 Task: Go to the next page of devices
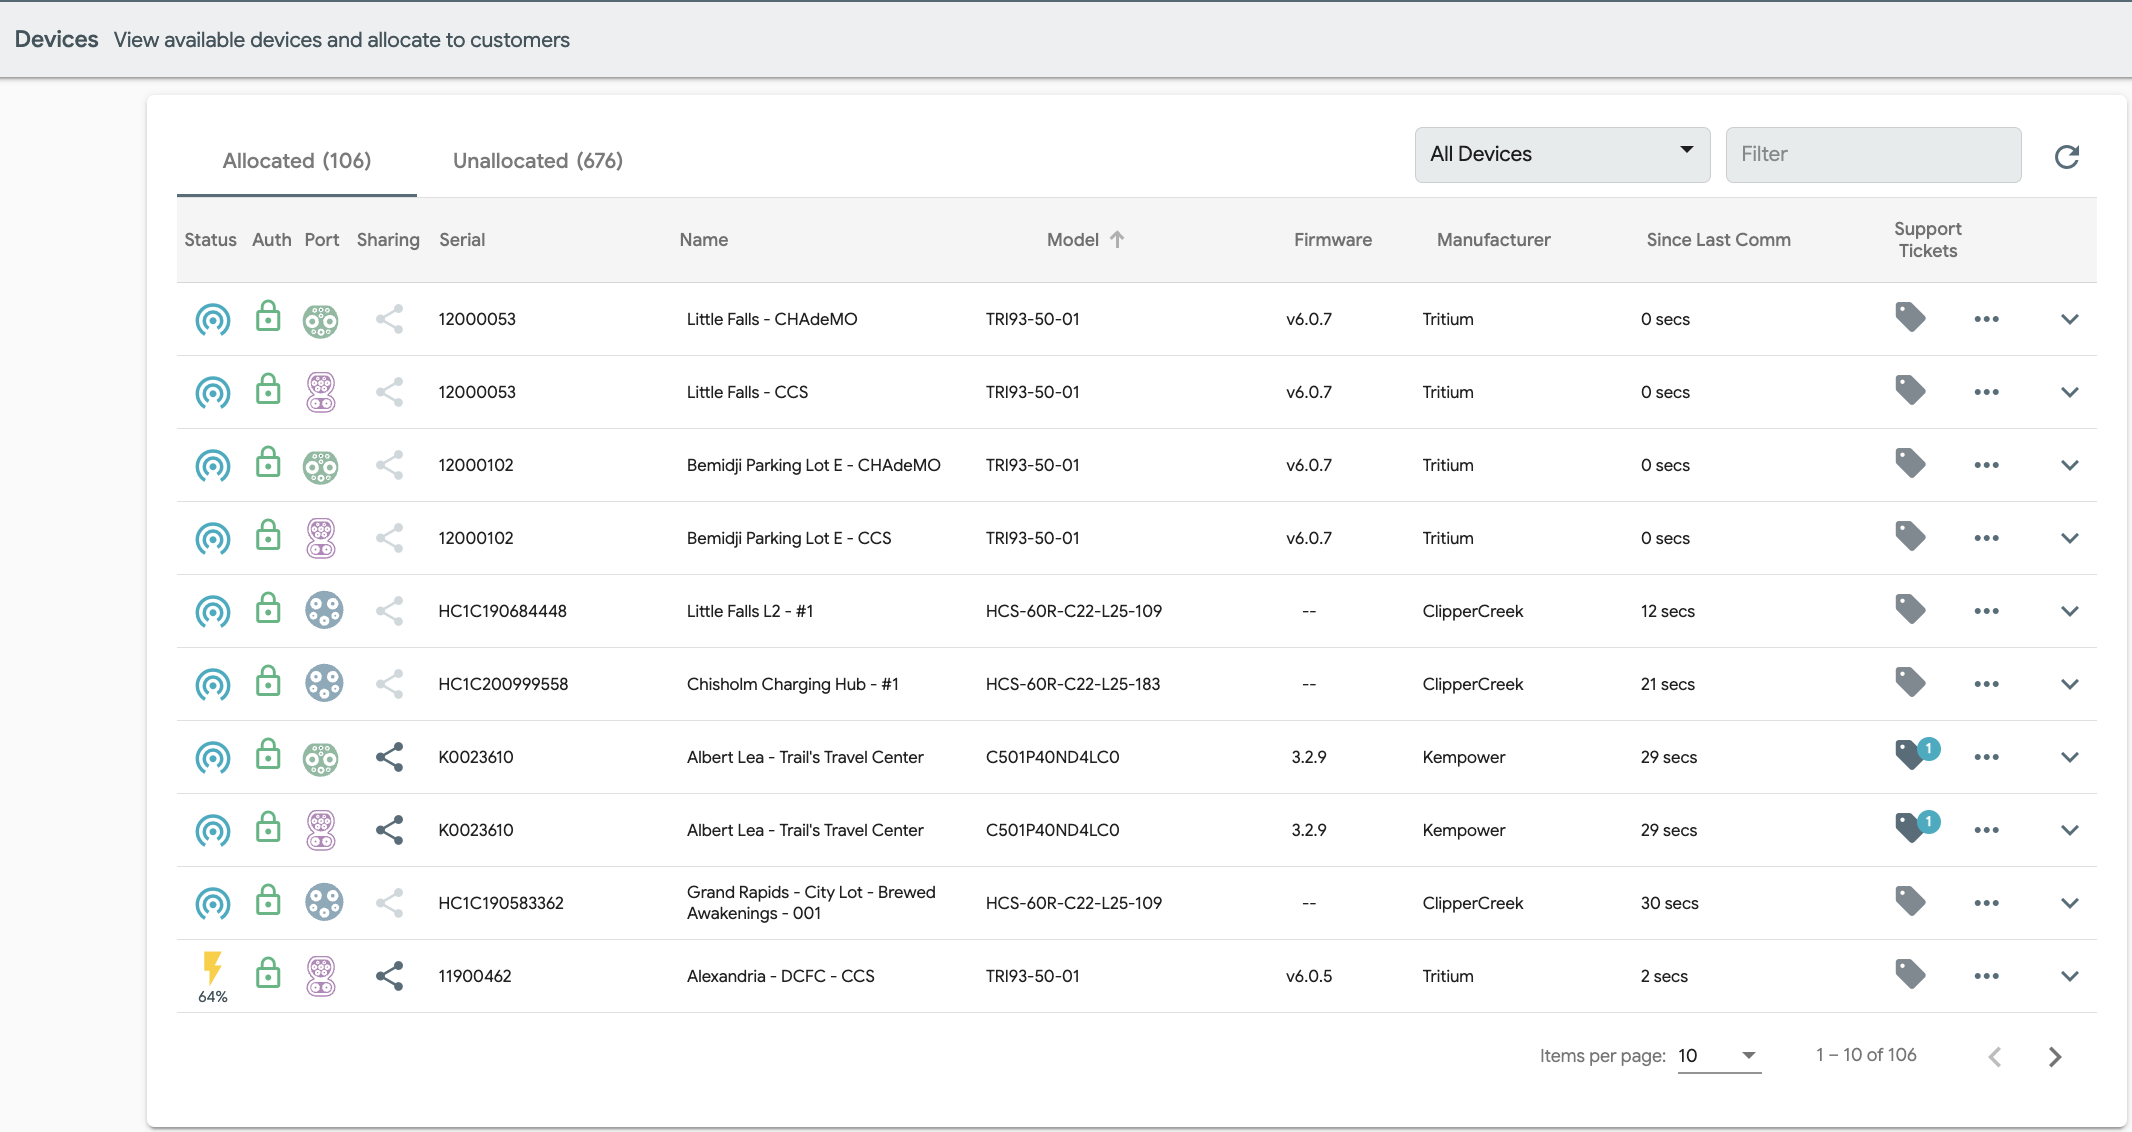(2055, 1056)
